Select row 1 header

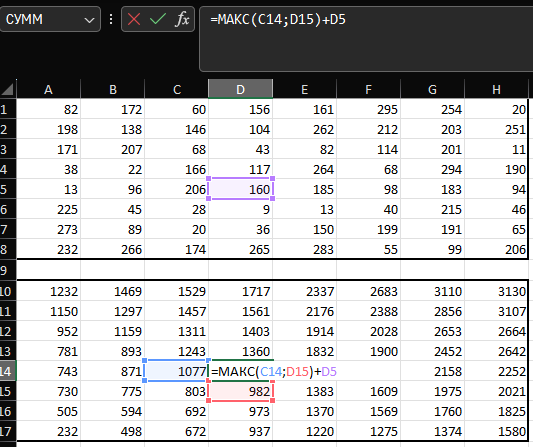(x=8, y=109)
